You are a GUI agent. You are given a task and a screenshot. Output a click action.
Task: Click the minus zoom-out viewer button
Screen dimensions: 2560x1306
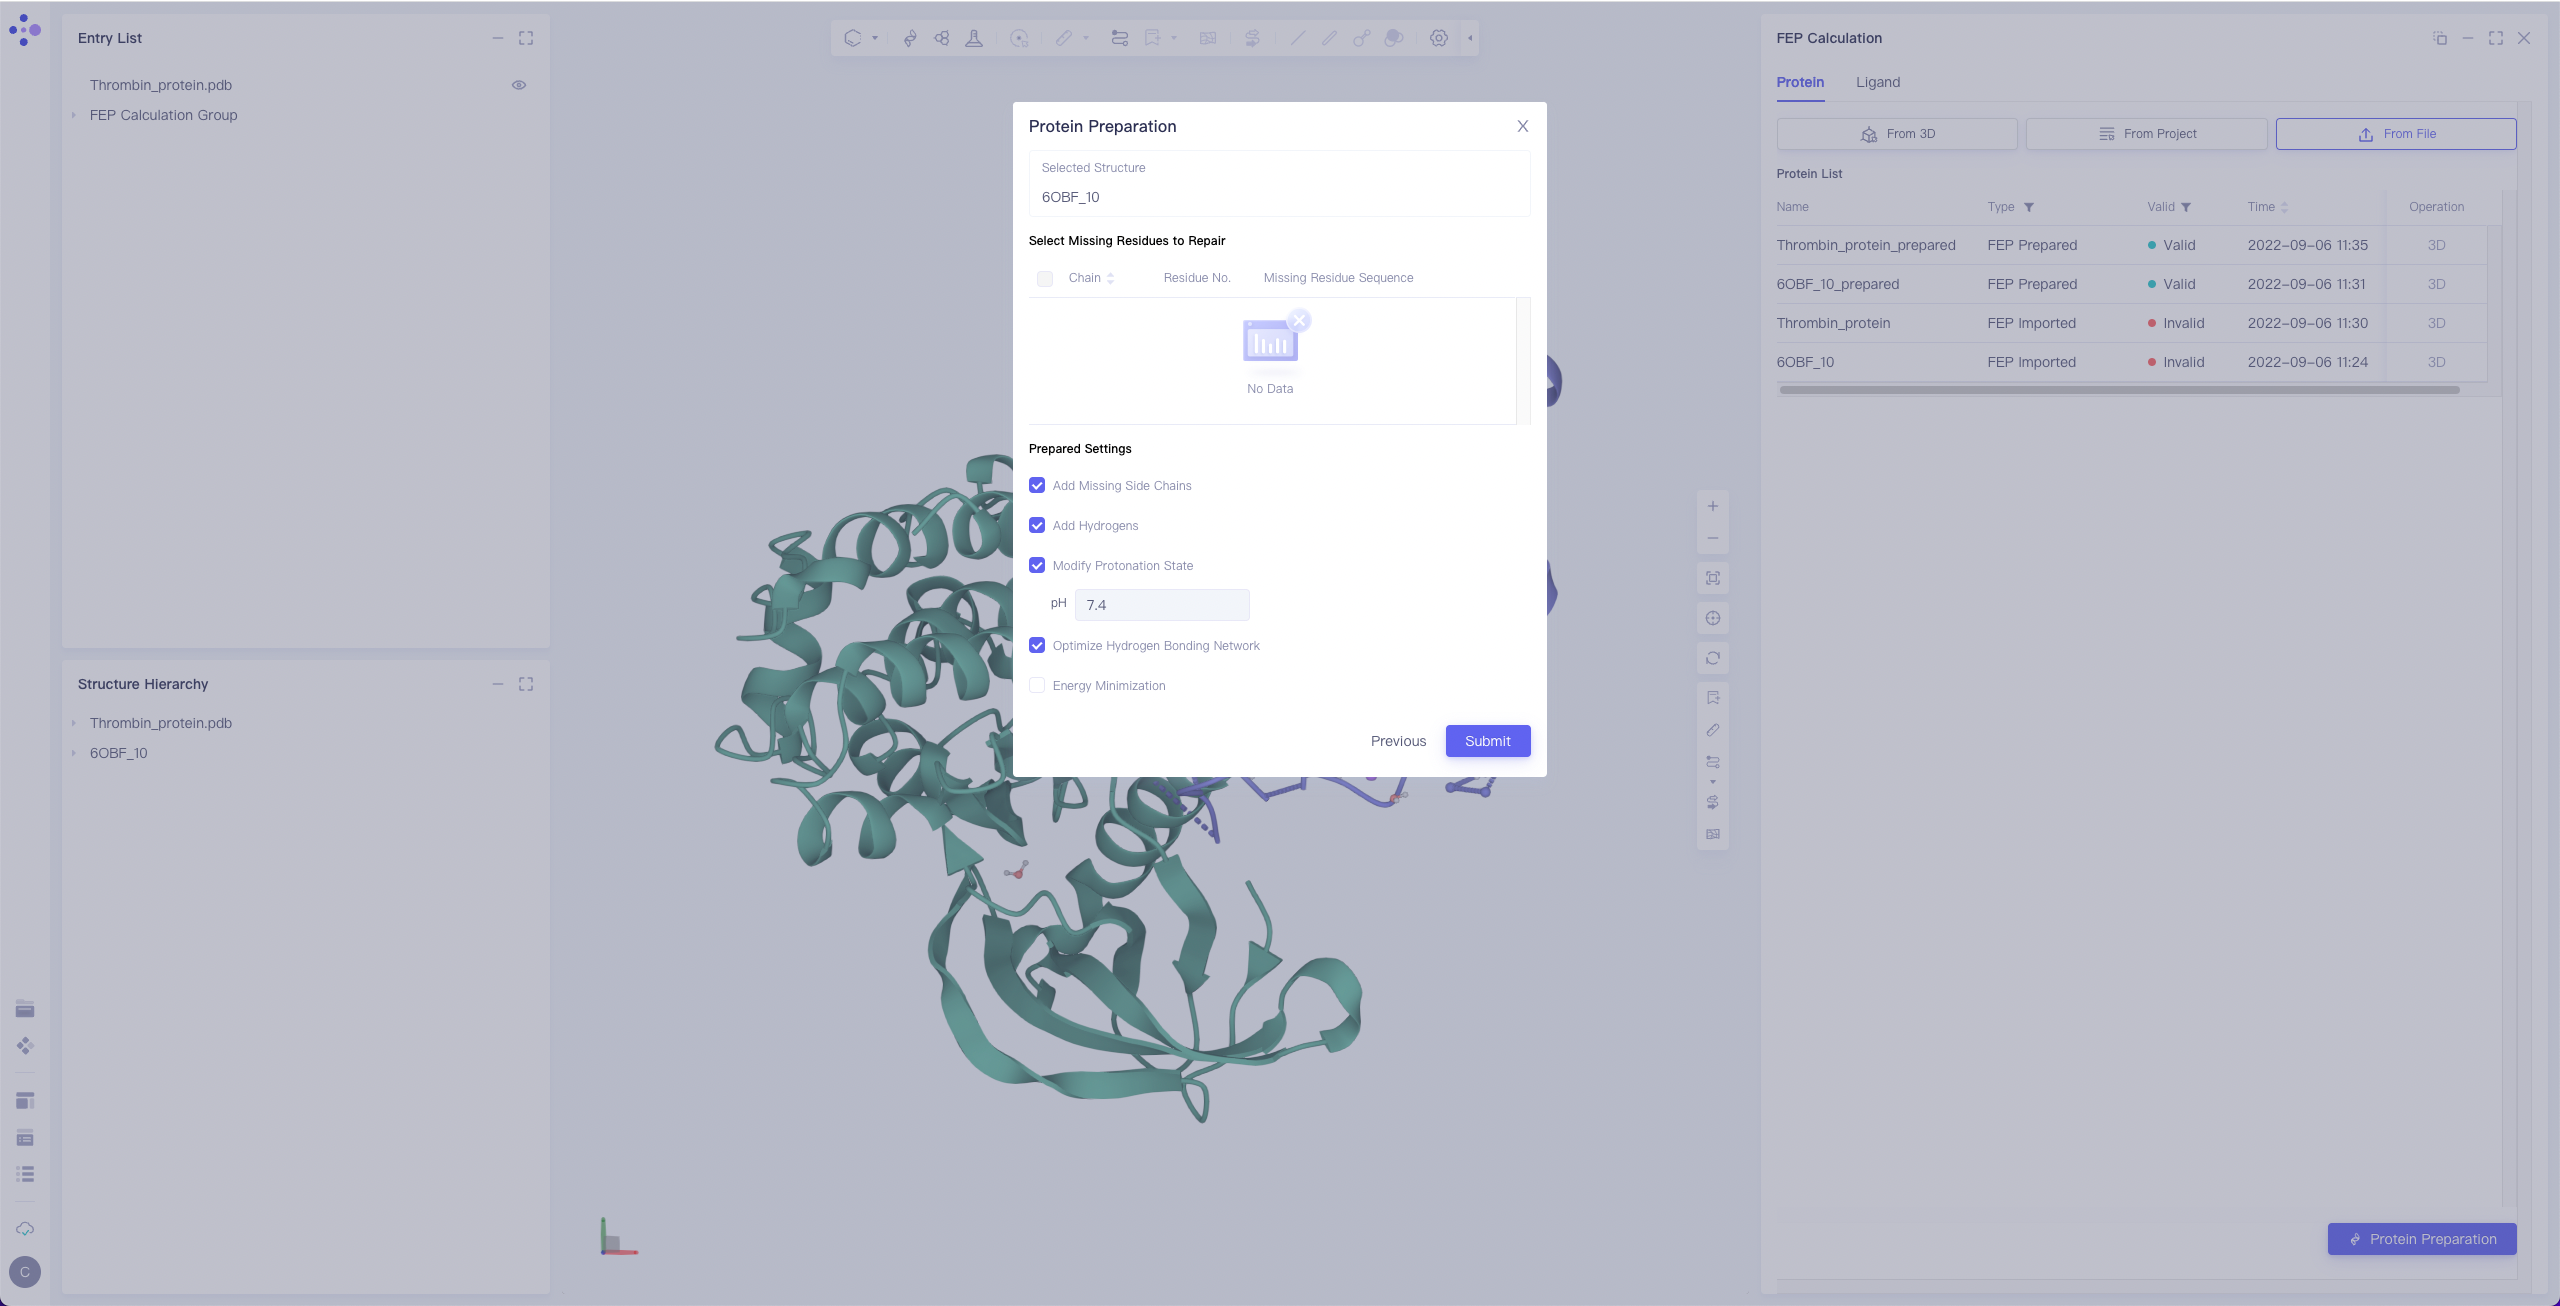[1713, 538]
